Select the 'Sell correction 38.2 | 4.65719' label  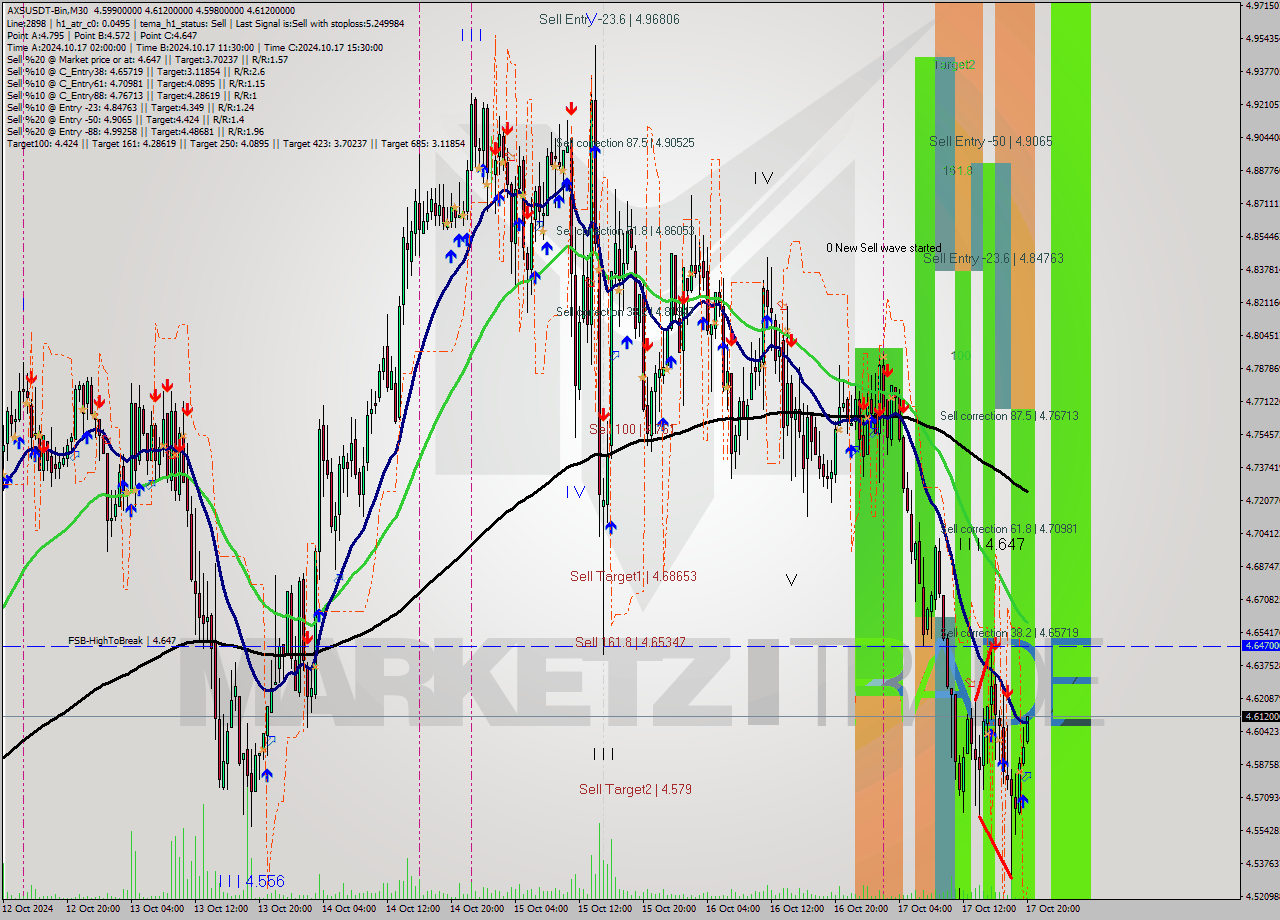(1011, 633)
